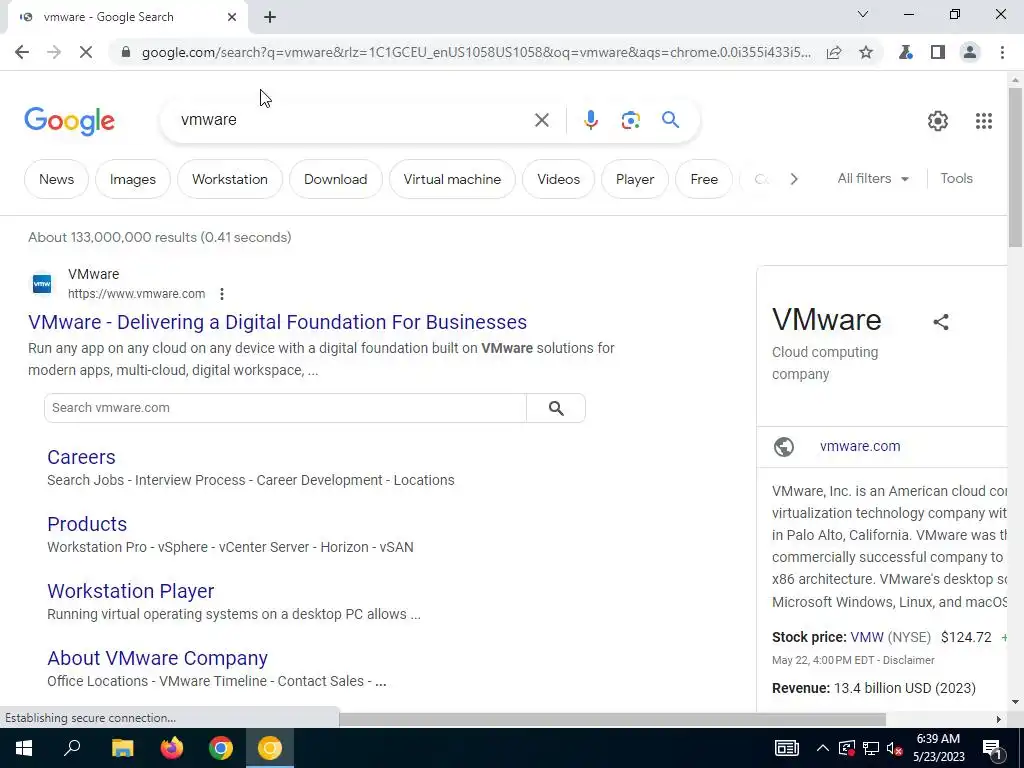Image resolution: width=1024 pixels, height=768 pixels.
Task: Click the globe icon beside vmware.com
Action: (x=784, y=447)
